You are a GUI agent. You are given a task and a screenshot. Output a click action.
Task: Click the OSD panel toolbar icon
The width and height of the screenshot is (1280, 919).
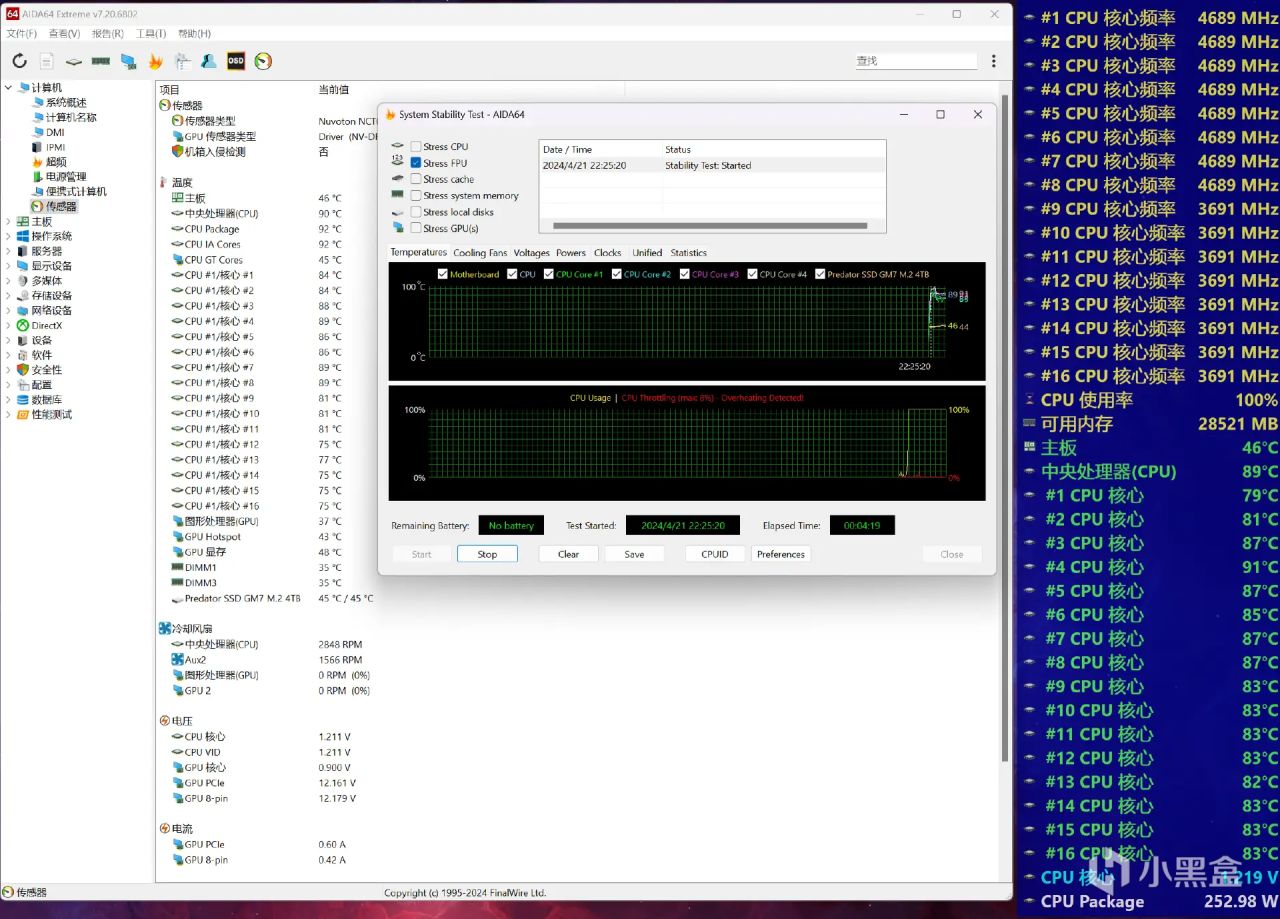pyautogui.click(x=236, y=61)
